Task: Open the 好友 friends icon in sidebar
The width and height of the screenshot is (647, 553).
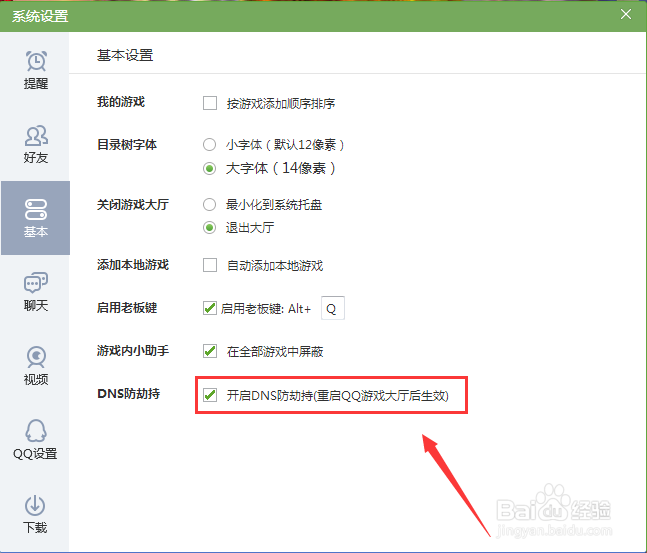Action: point(36,135)
